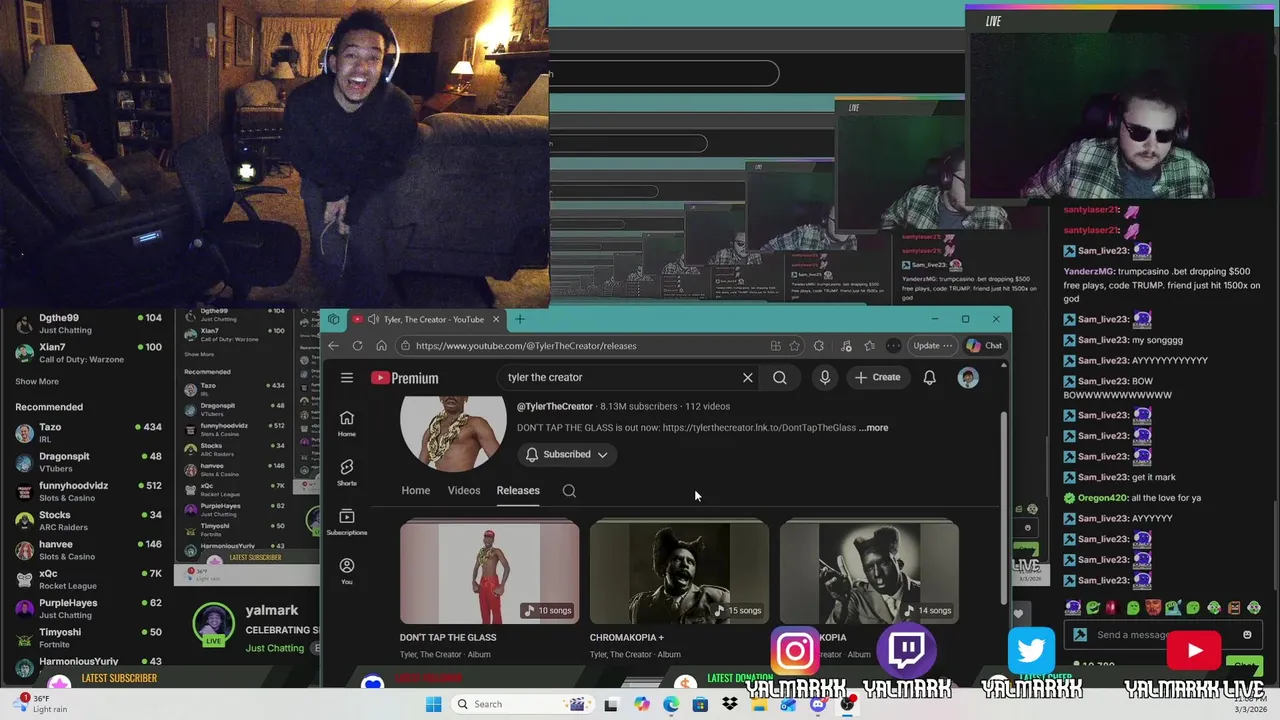Run the YouTube search with the magnifier button
This screenshot has width=1280, height=720.
[780, 377]
